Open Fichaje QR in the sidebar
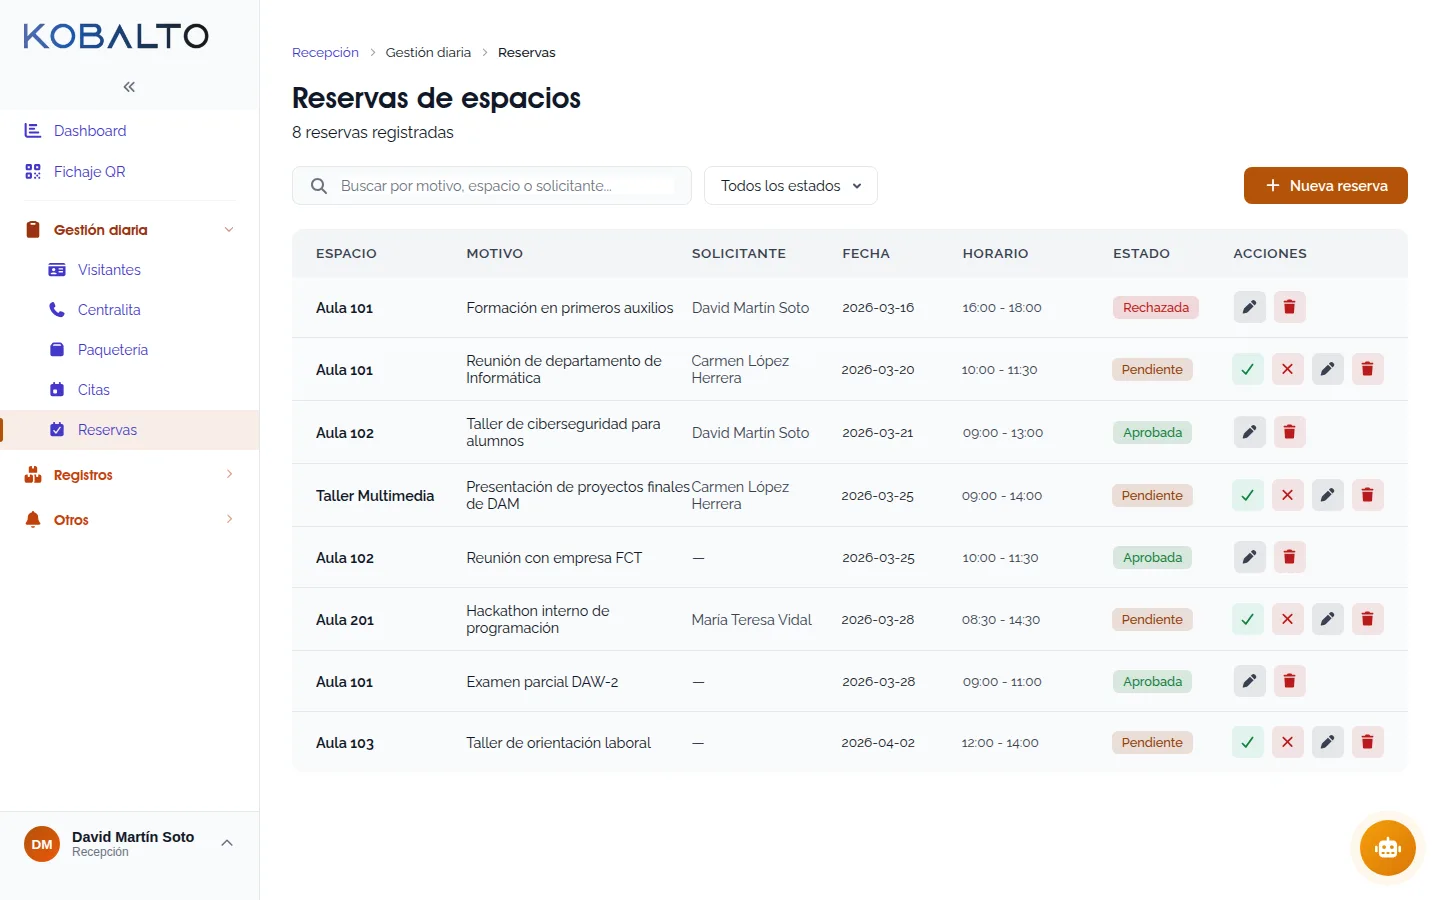 pyautogui.click(x=129, y=172)
